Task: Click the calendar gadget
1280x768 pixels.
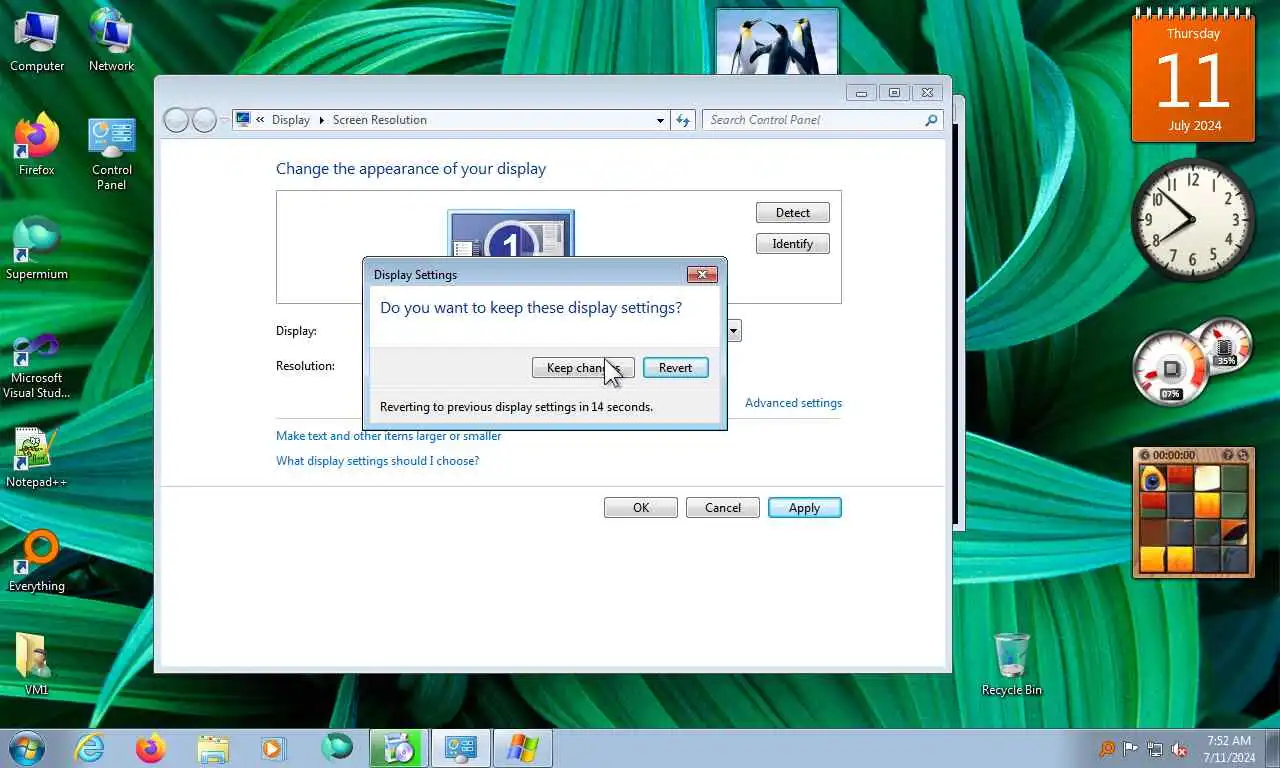Action: [x=1193, y=75]
